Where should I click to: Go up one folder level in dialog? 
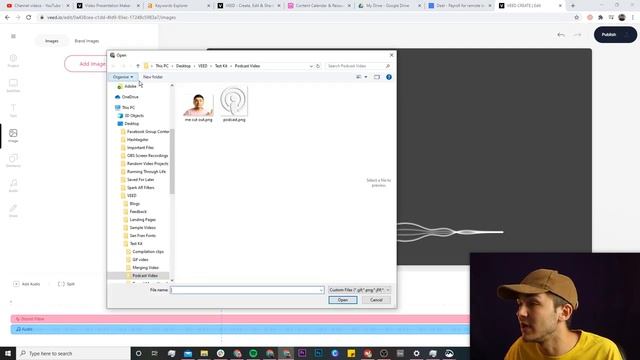pos(138,66)
